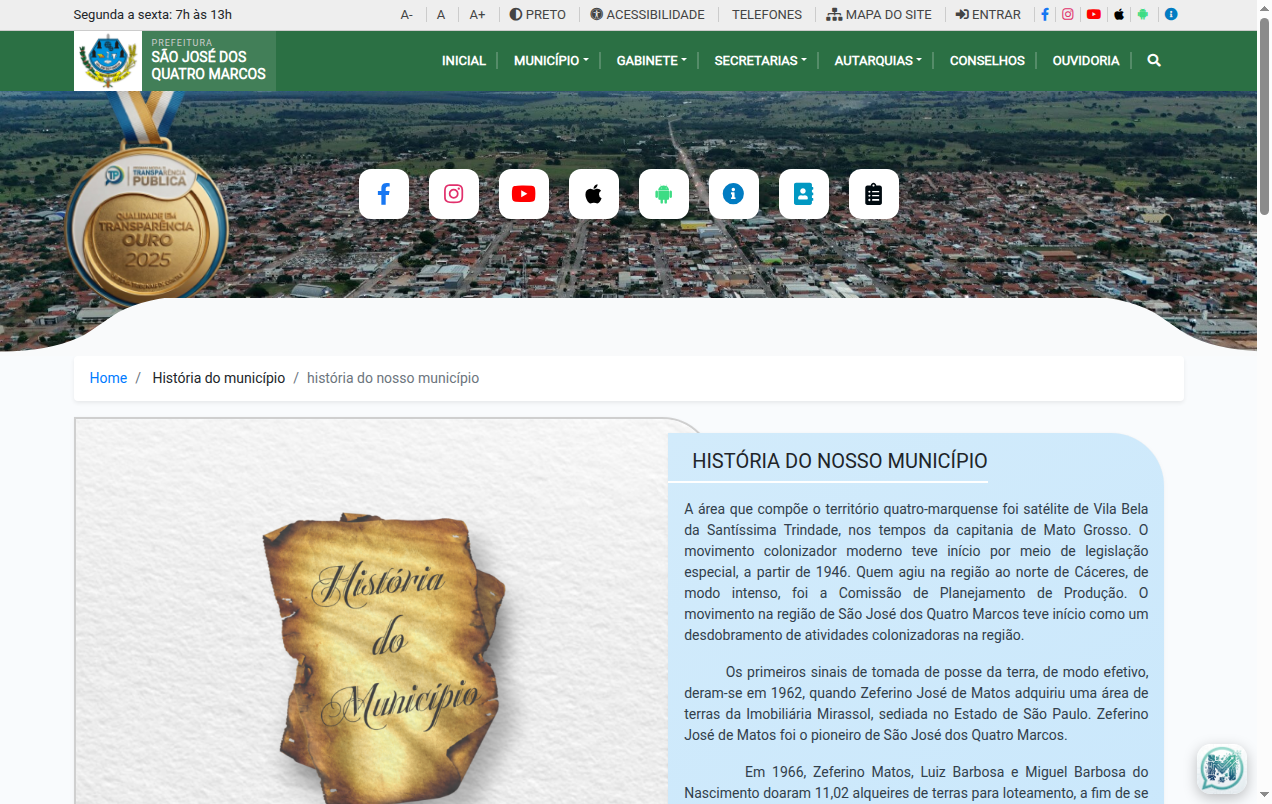
Task: Click the contact book button on banner
Action: coord(804,194)
